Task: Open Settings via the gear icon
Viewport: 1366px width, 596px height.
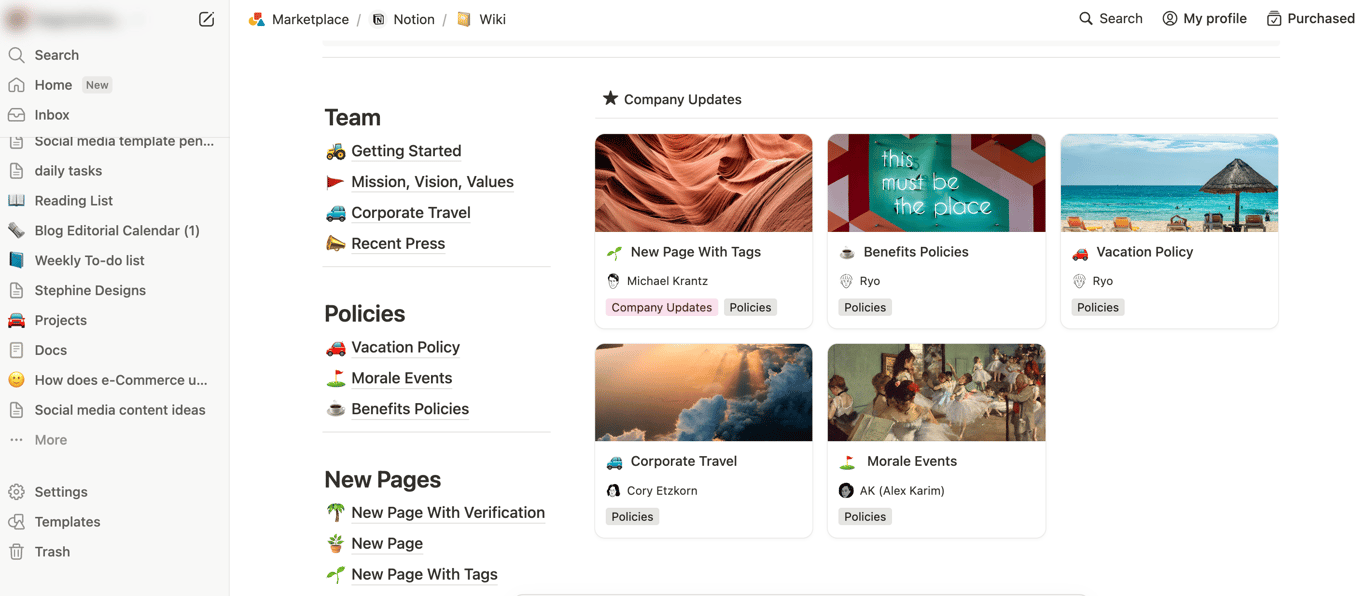Action: coord(17,491)
